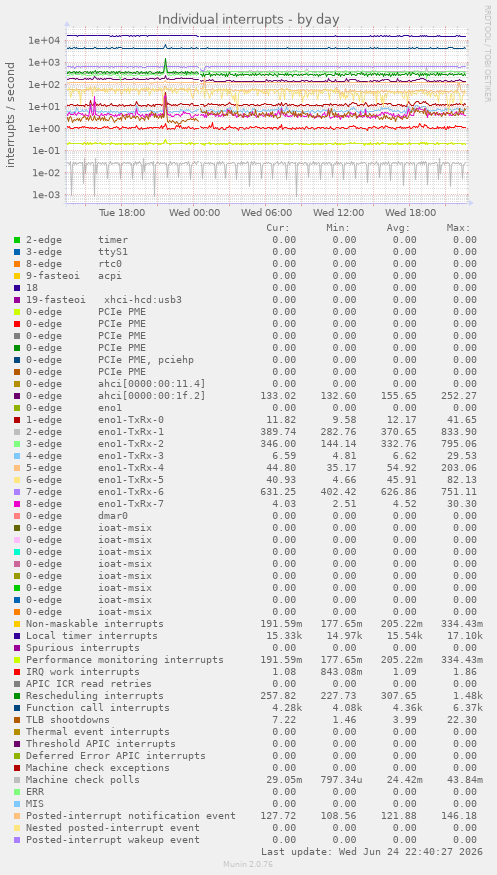Image resolution: width=497 pixels, height=875 pixels.
Task: Click the magenta swatch for enol-TxRx-7
Action: tap(17, 504)
